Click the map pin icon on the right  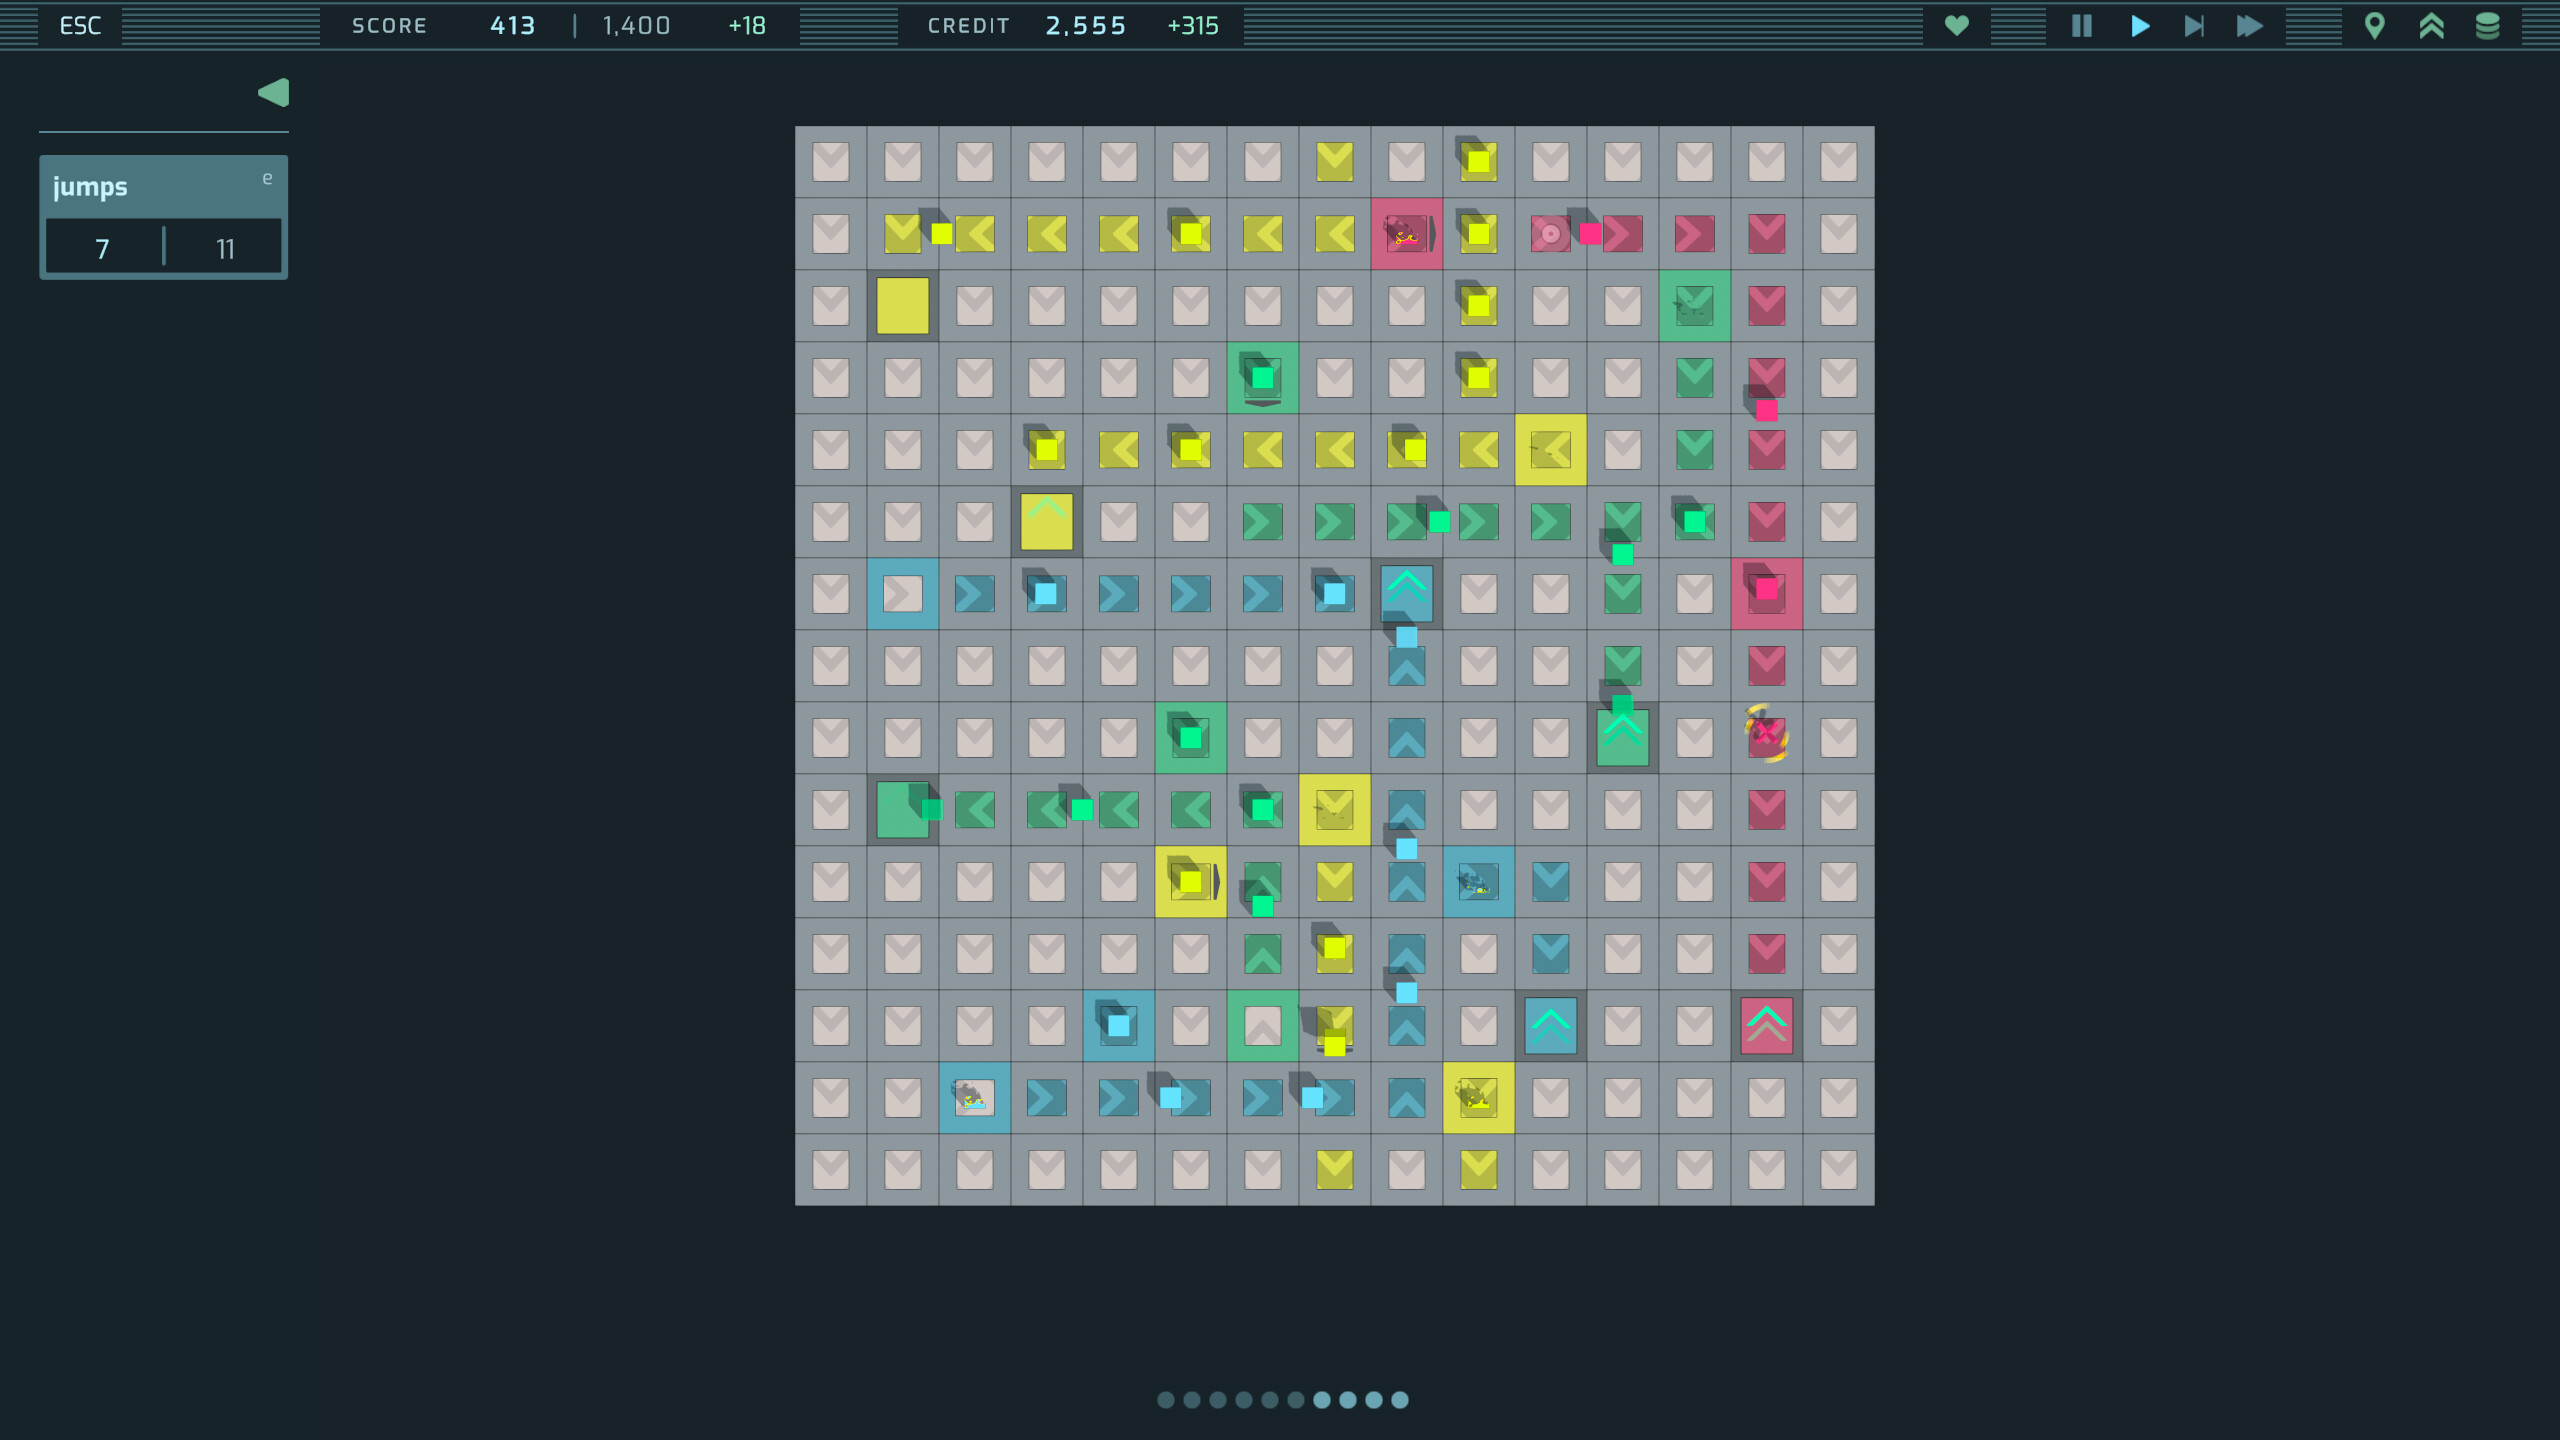pyautogui.click(x=2376, y=26)
